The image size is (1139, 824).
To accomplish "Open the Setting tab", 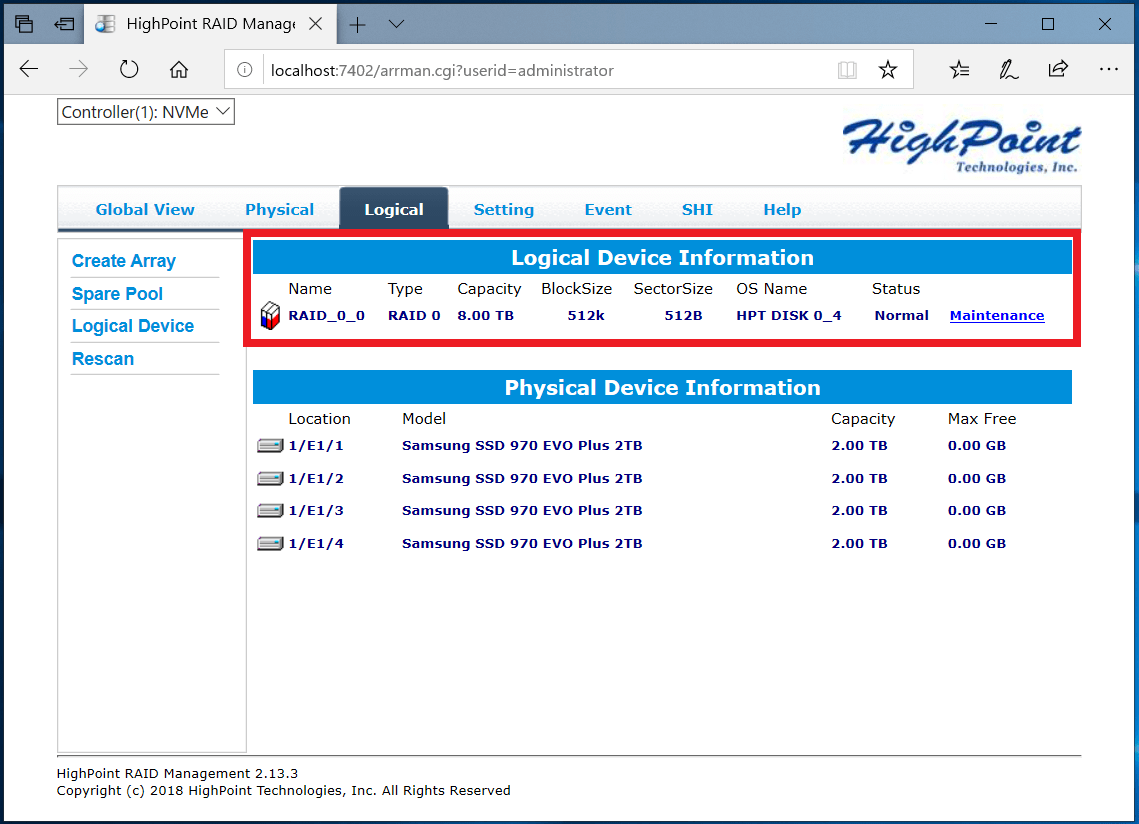I will click(x=503, y=209).
